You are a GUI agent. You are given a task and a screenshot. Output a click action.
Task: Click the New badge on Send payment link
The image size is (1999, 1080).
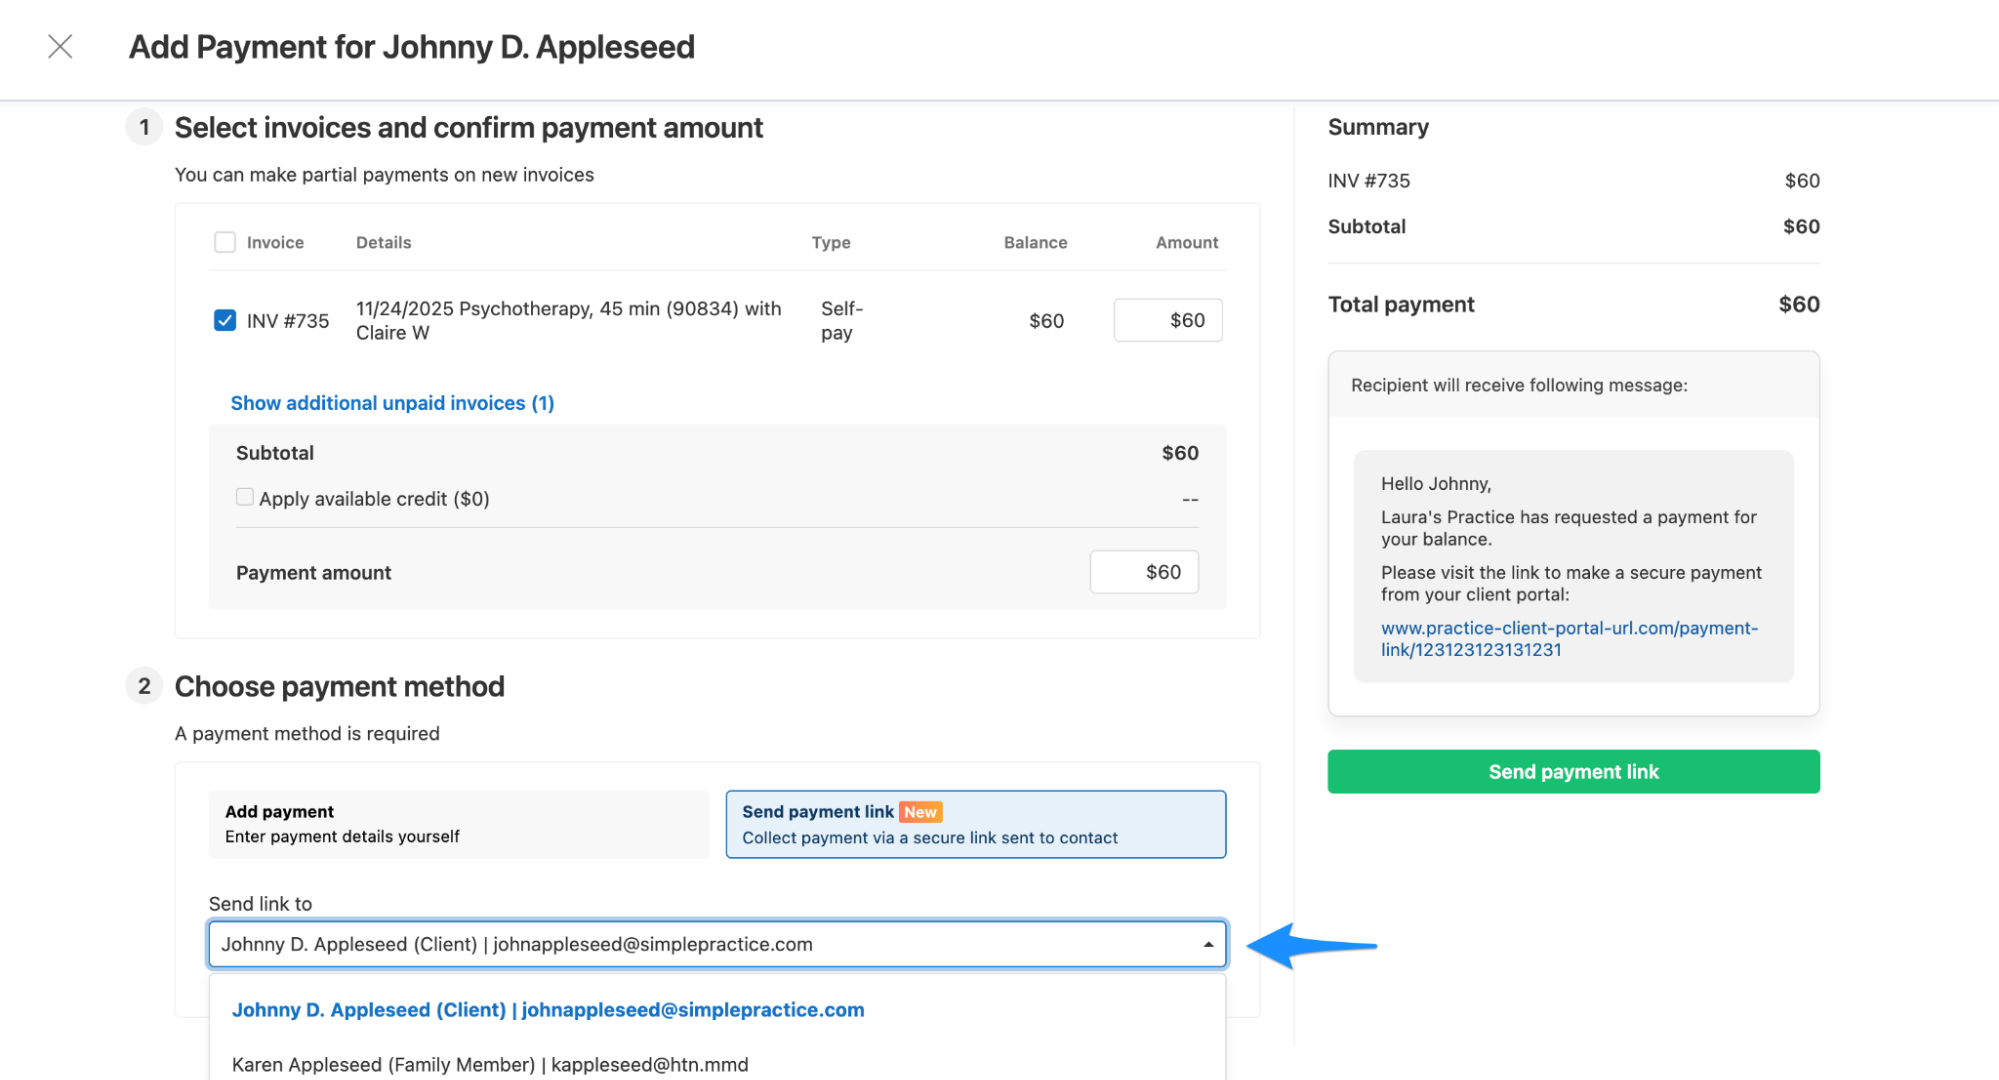pos(920,812)
